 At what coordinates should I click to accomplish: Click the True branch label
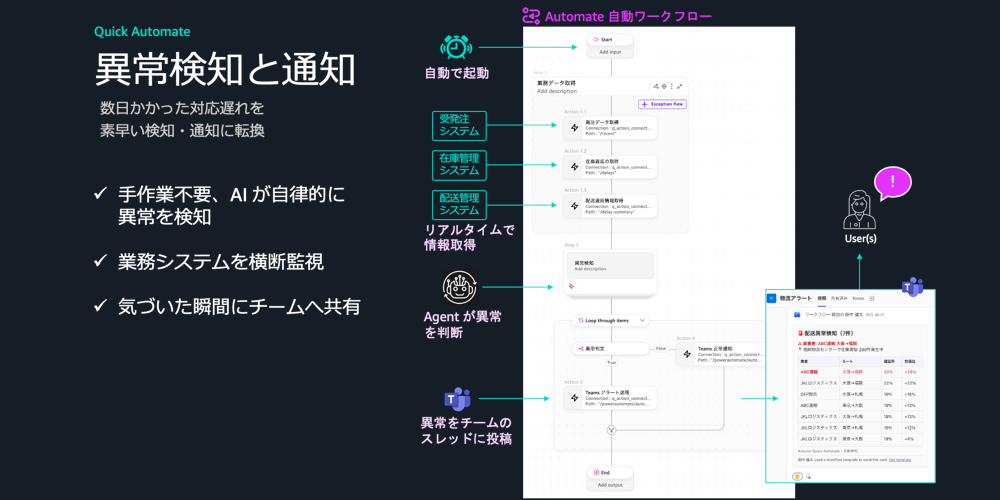click(610, 362)
